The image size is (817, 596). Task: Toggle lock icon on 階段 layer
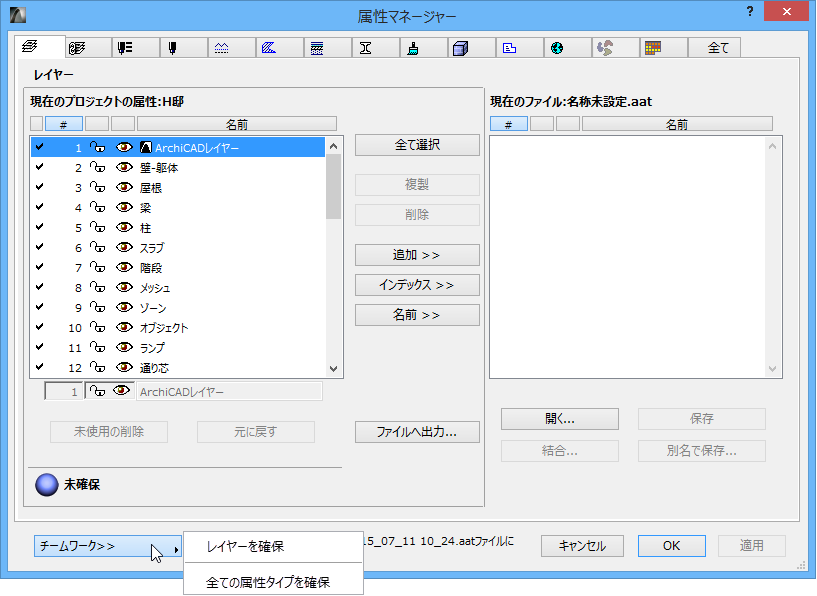tap(97, 267)
